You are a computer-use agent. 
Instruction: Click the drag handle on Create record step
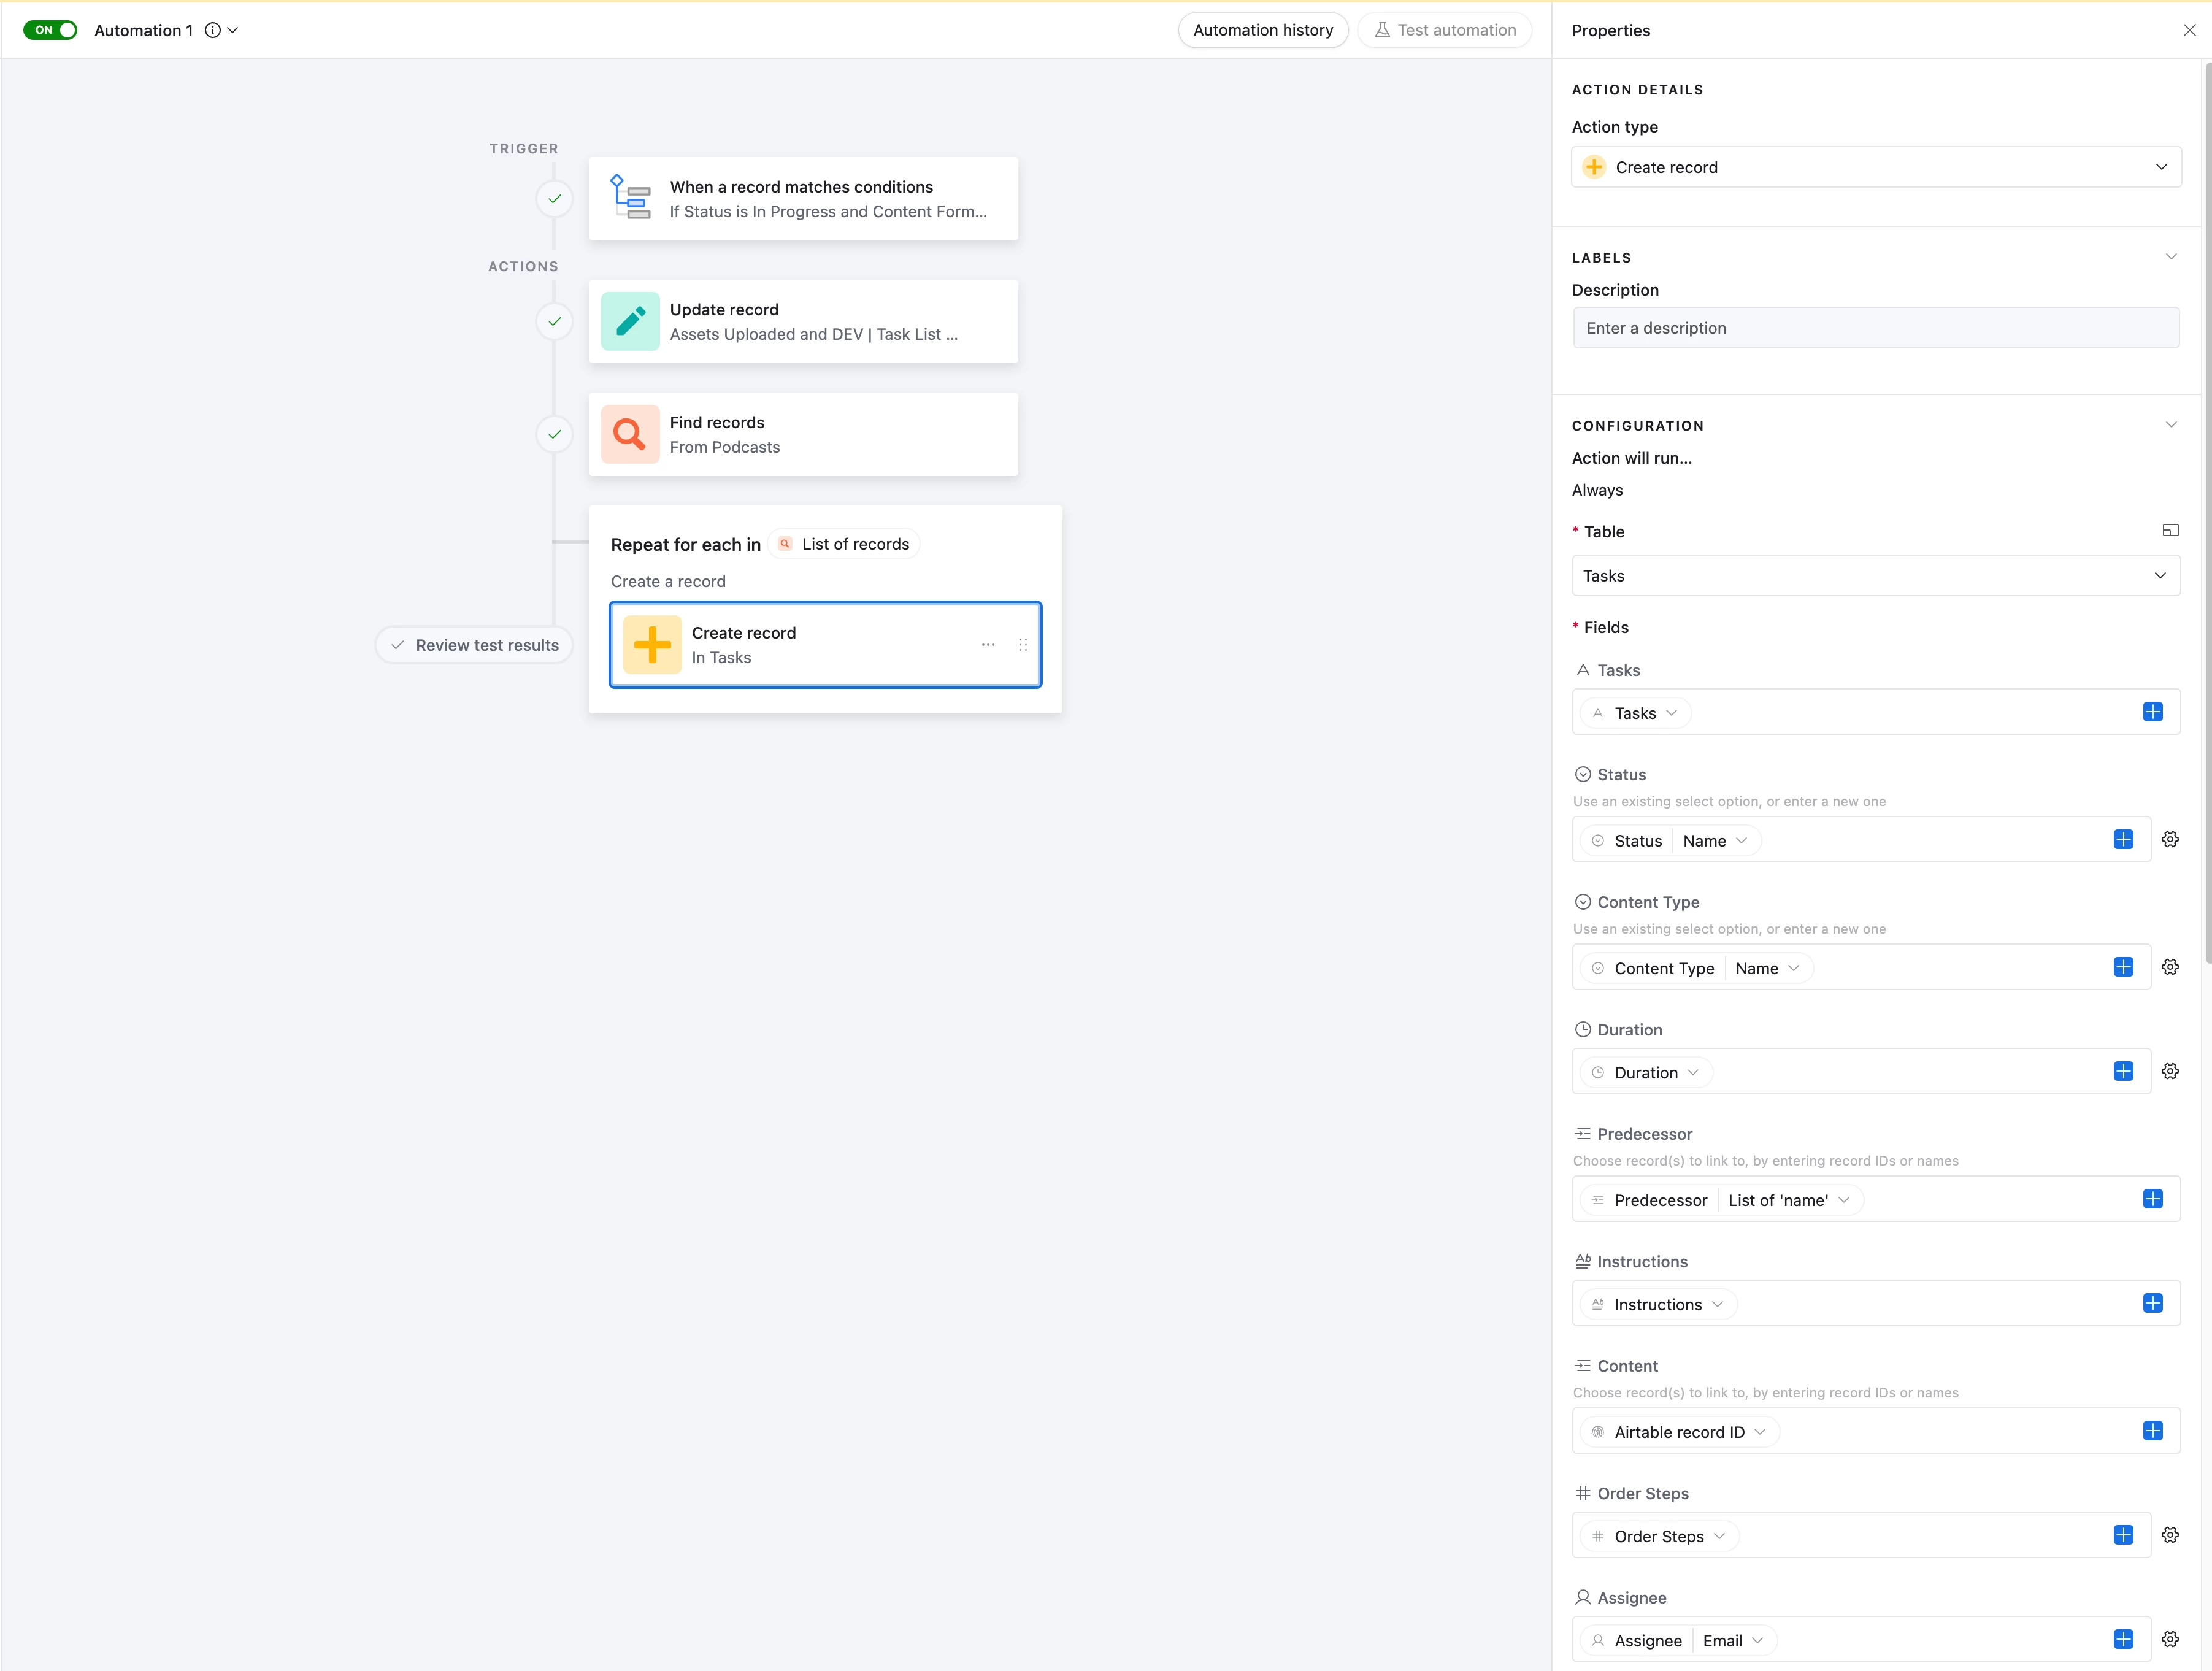pos(1022,645)
